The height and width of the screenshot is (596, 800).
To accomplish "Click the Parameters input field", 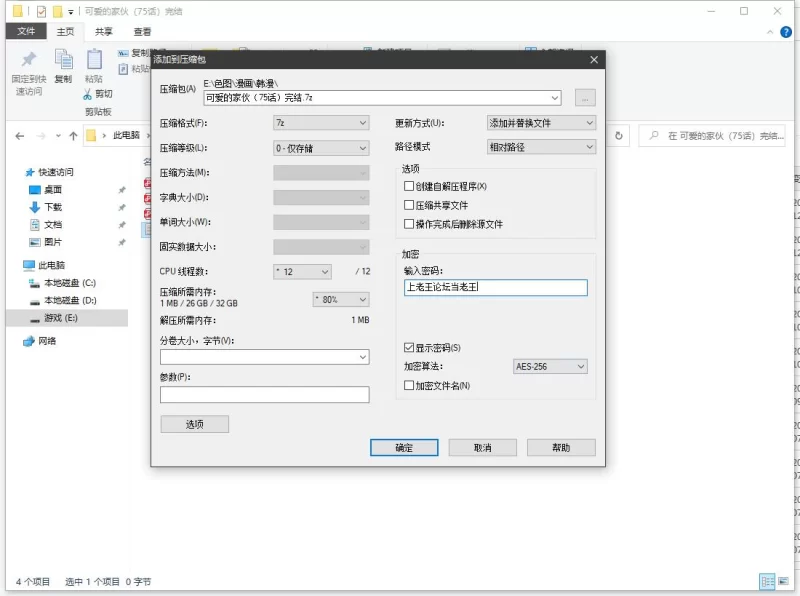I will click(x=265, y=394).
